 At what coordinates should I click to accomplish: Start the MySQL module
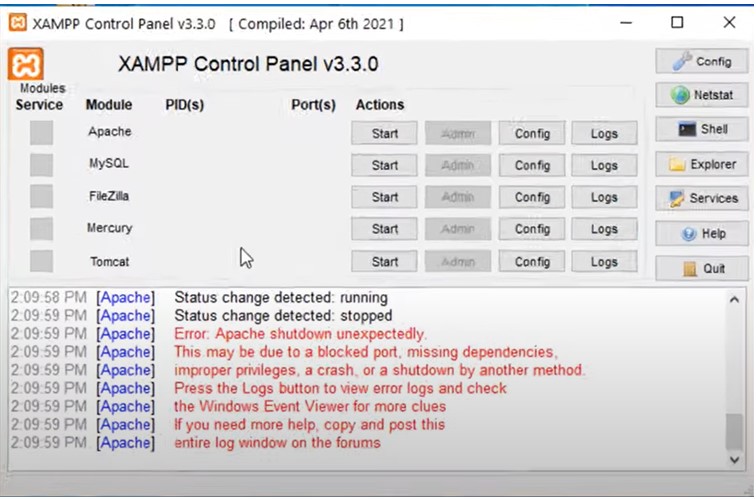pyautogui.click(x=384, y=165)
